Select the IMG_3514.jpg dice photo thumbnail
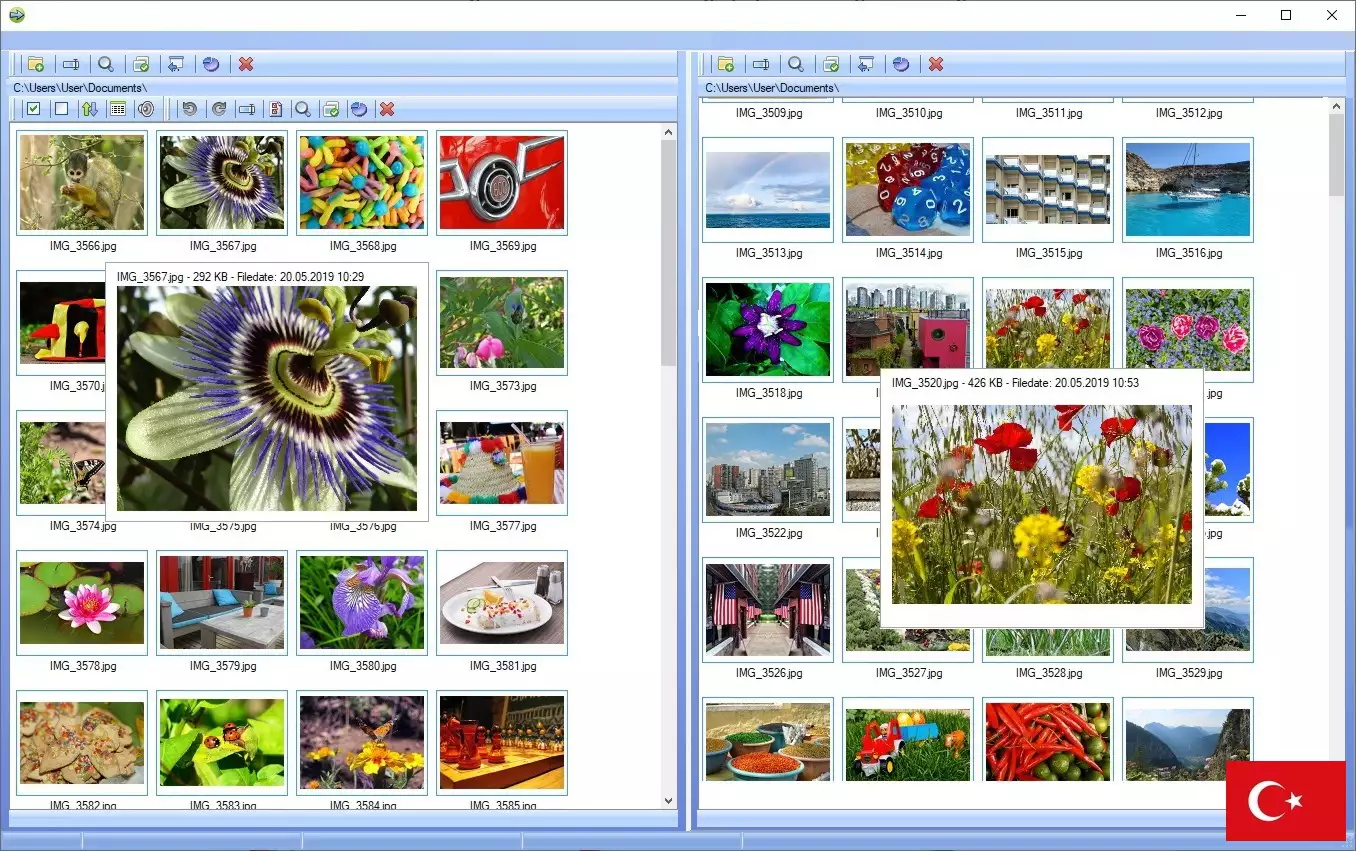 point(907,190)
